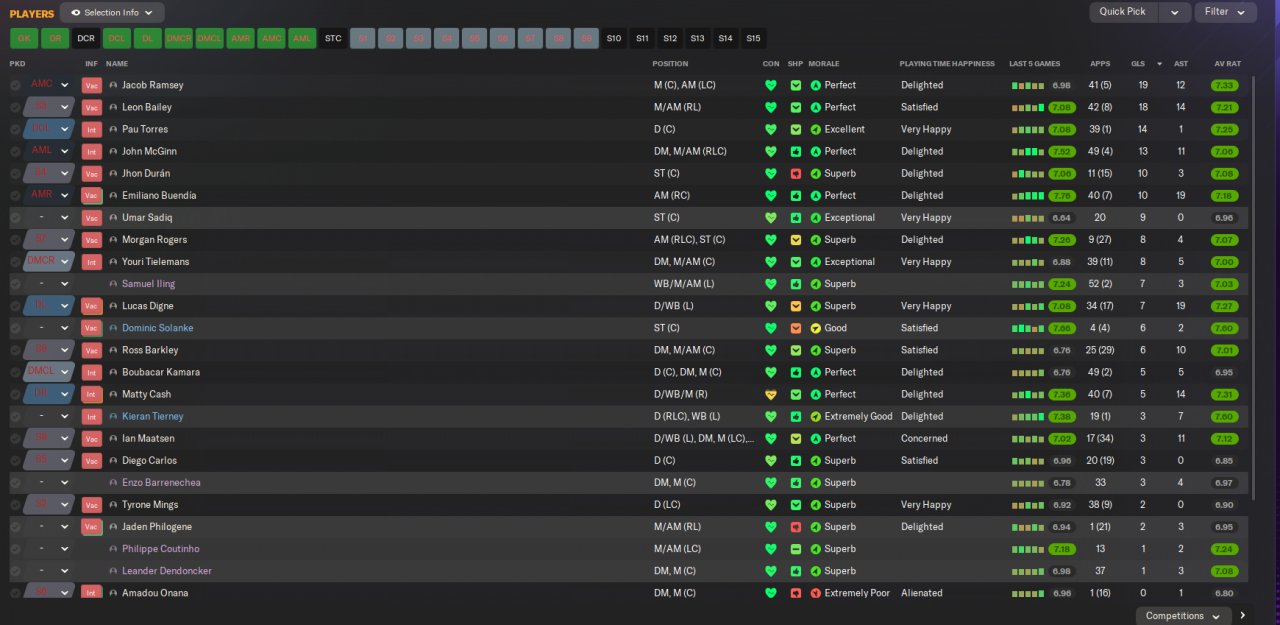This screenshot has height=625, width=1280.
Task: Click Matty Cash's yellow condition heart icon
Action: tap(770, 394)
